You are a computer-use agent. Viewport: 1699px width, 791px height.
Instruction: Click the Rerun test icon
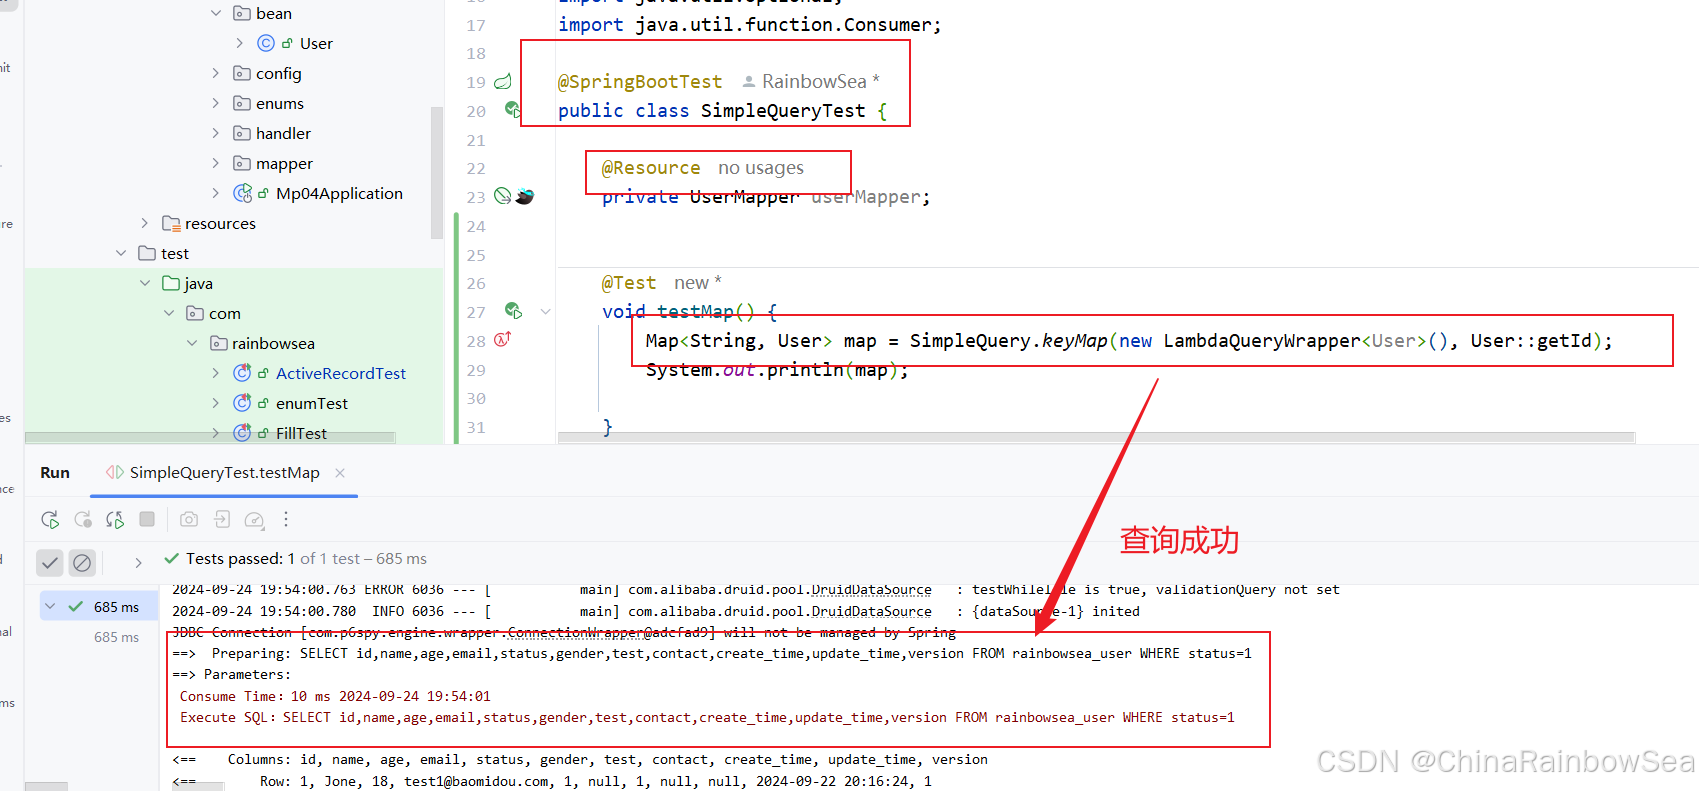click(49, 519)
